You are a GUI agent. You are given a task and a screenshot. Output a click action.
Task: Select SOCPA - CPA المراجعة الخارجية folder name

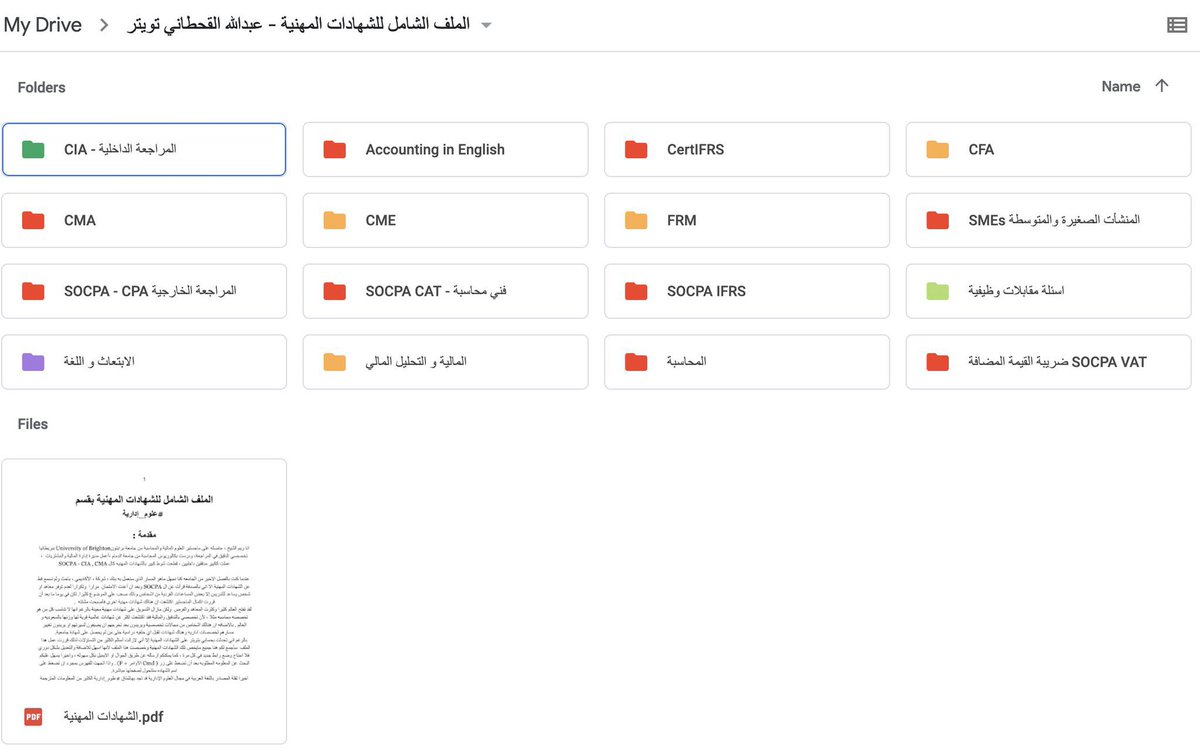coord(150,291)
